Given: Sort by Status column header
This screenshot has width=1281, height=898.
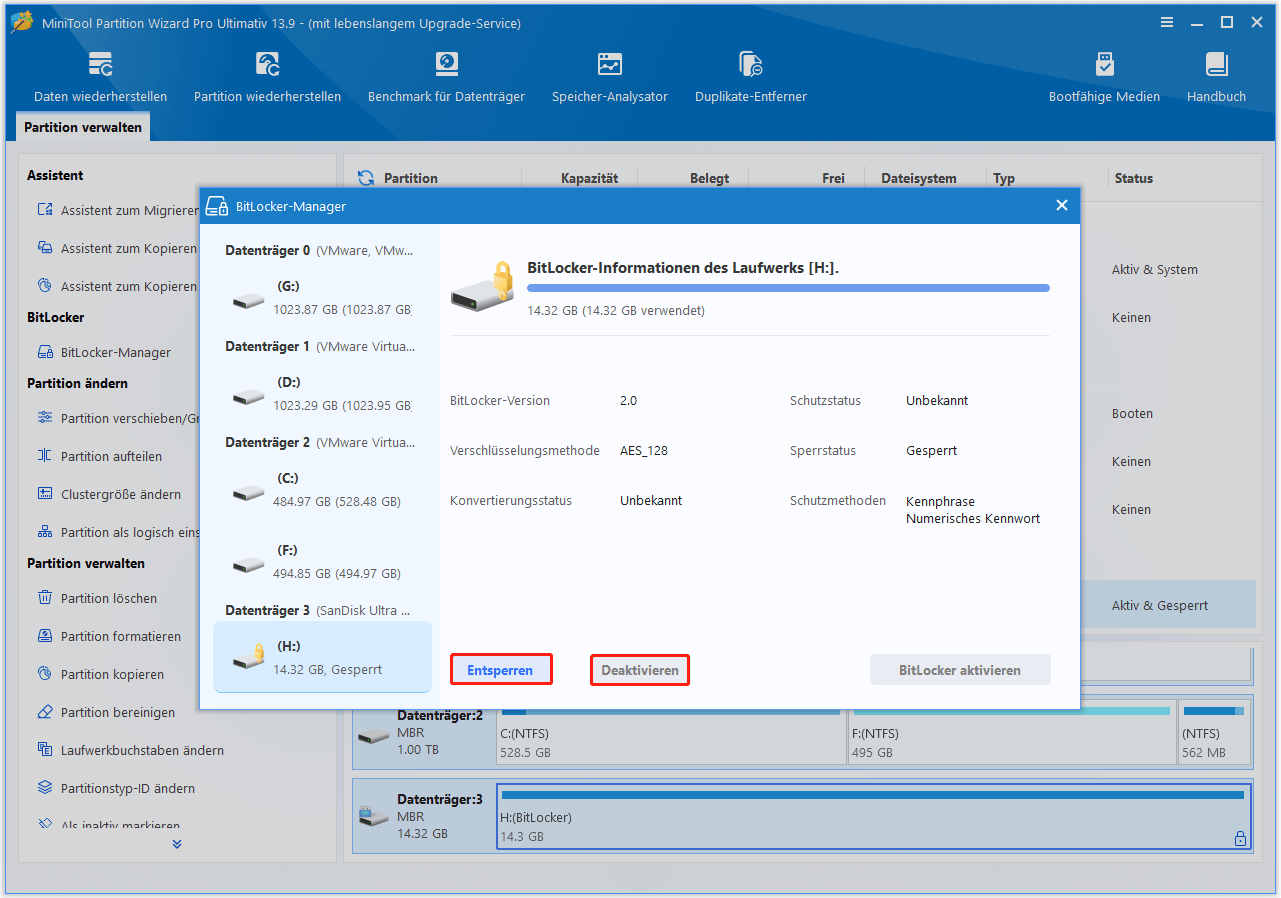Looking at the screenshot, I should click(x=1134, y=178).
